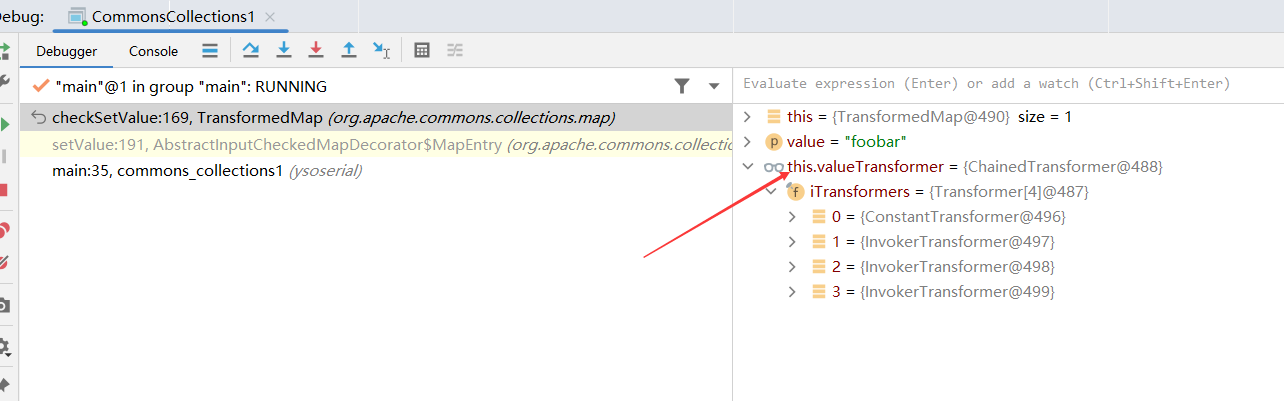Switch to the Console tab
Image resolution: width=1284 pixels, height=401 pixels.
coord(153,51)
